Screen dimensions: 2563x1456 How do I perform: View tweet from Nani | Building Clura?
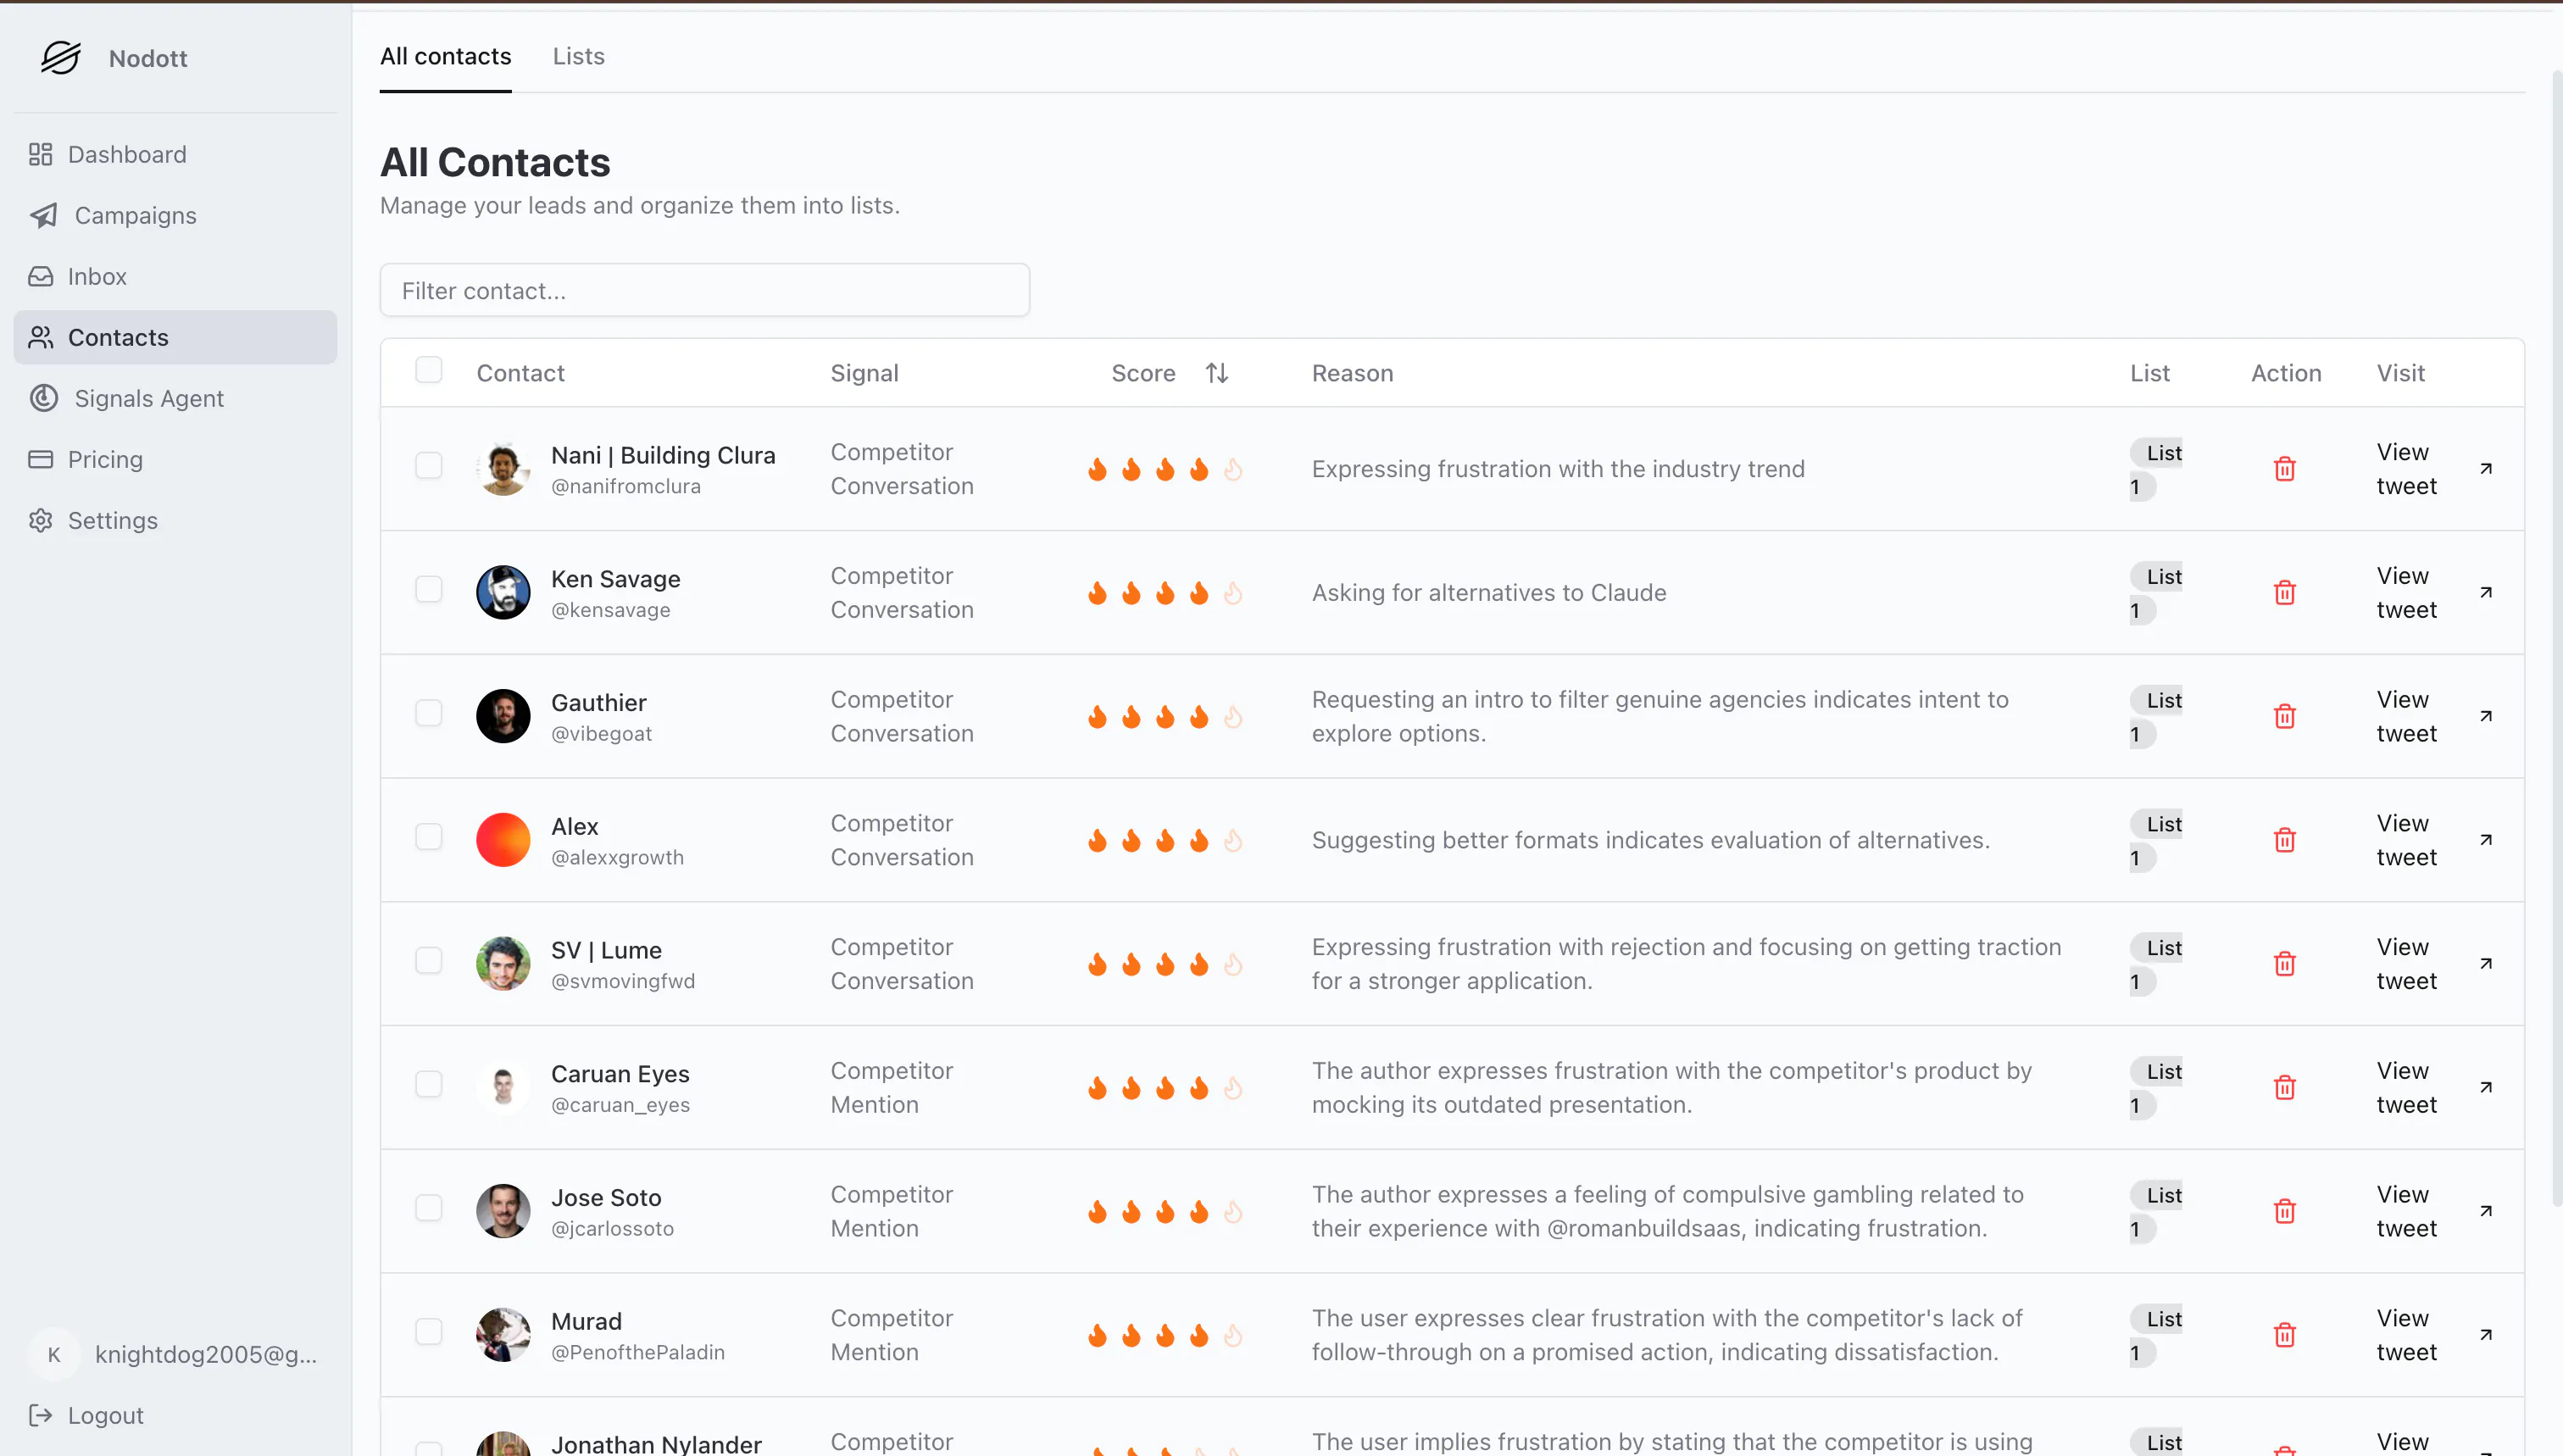(2406, 469)
